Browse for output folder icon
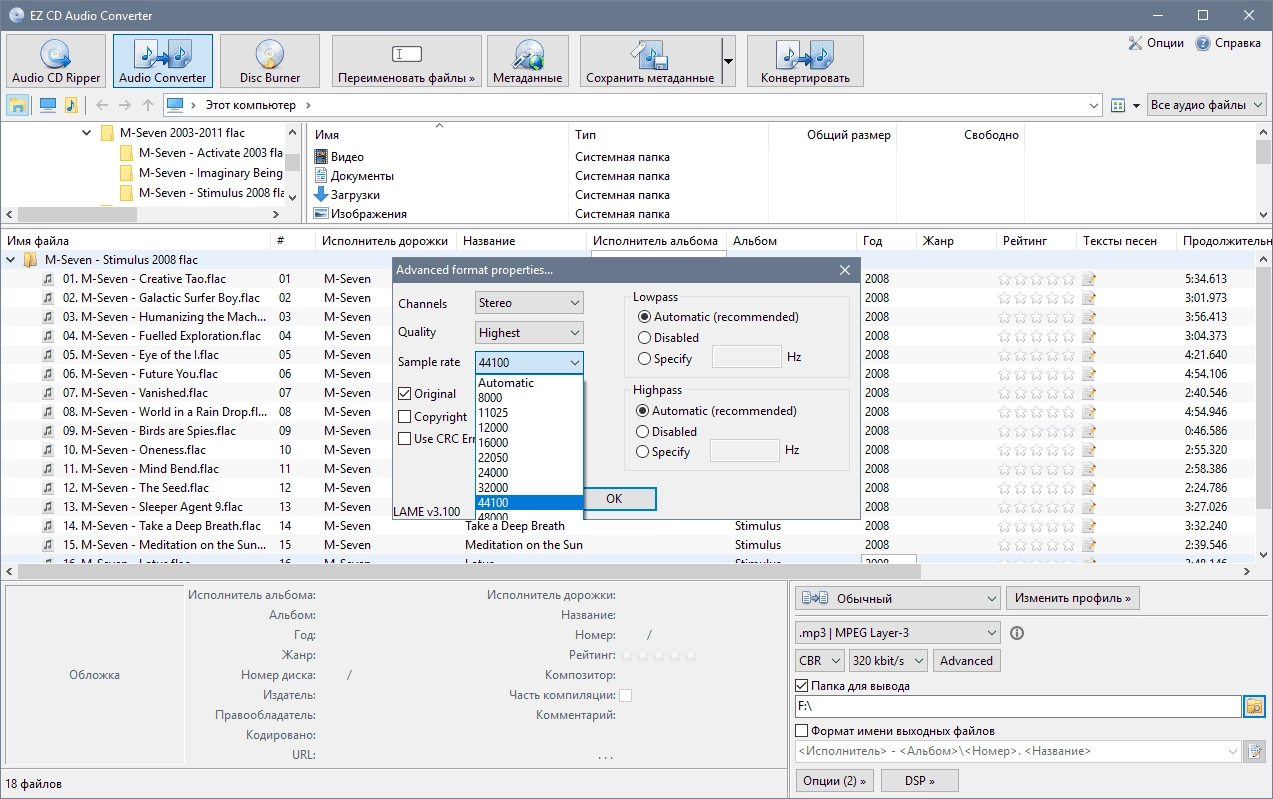Image resolution: width=1273 pixels, height=799 pixels. tap(1254, 707)
